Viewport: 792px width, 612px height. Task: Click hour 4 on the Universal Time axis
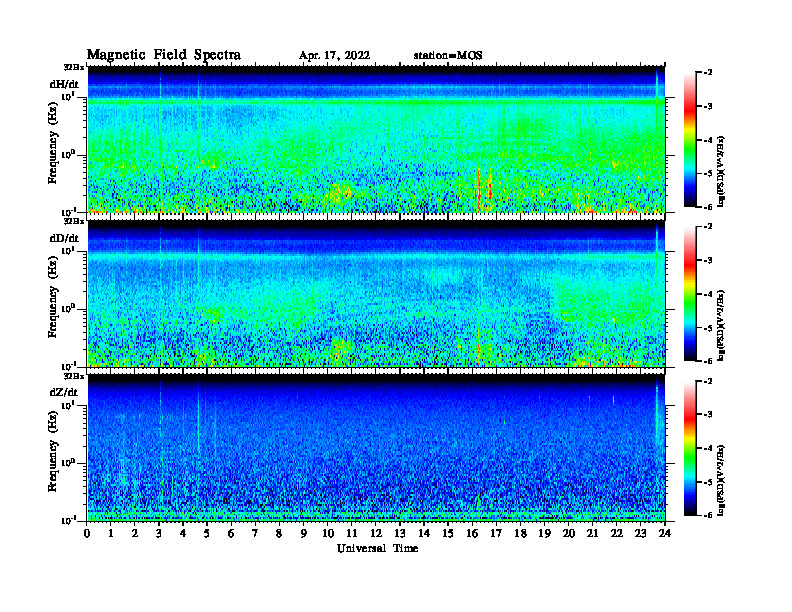point(183,533)
